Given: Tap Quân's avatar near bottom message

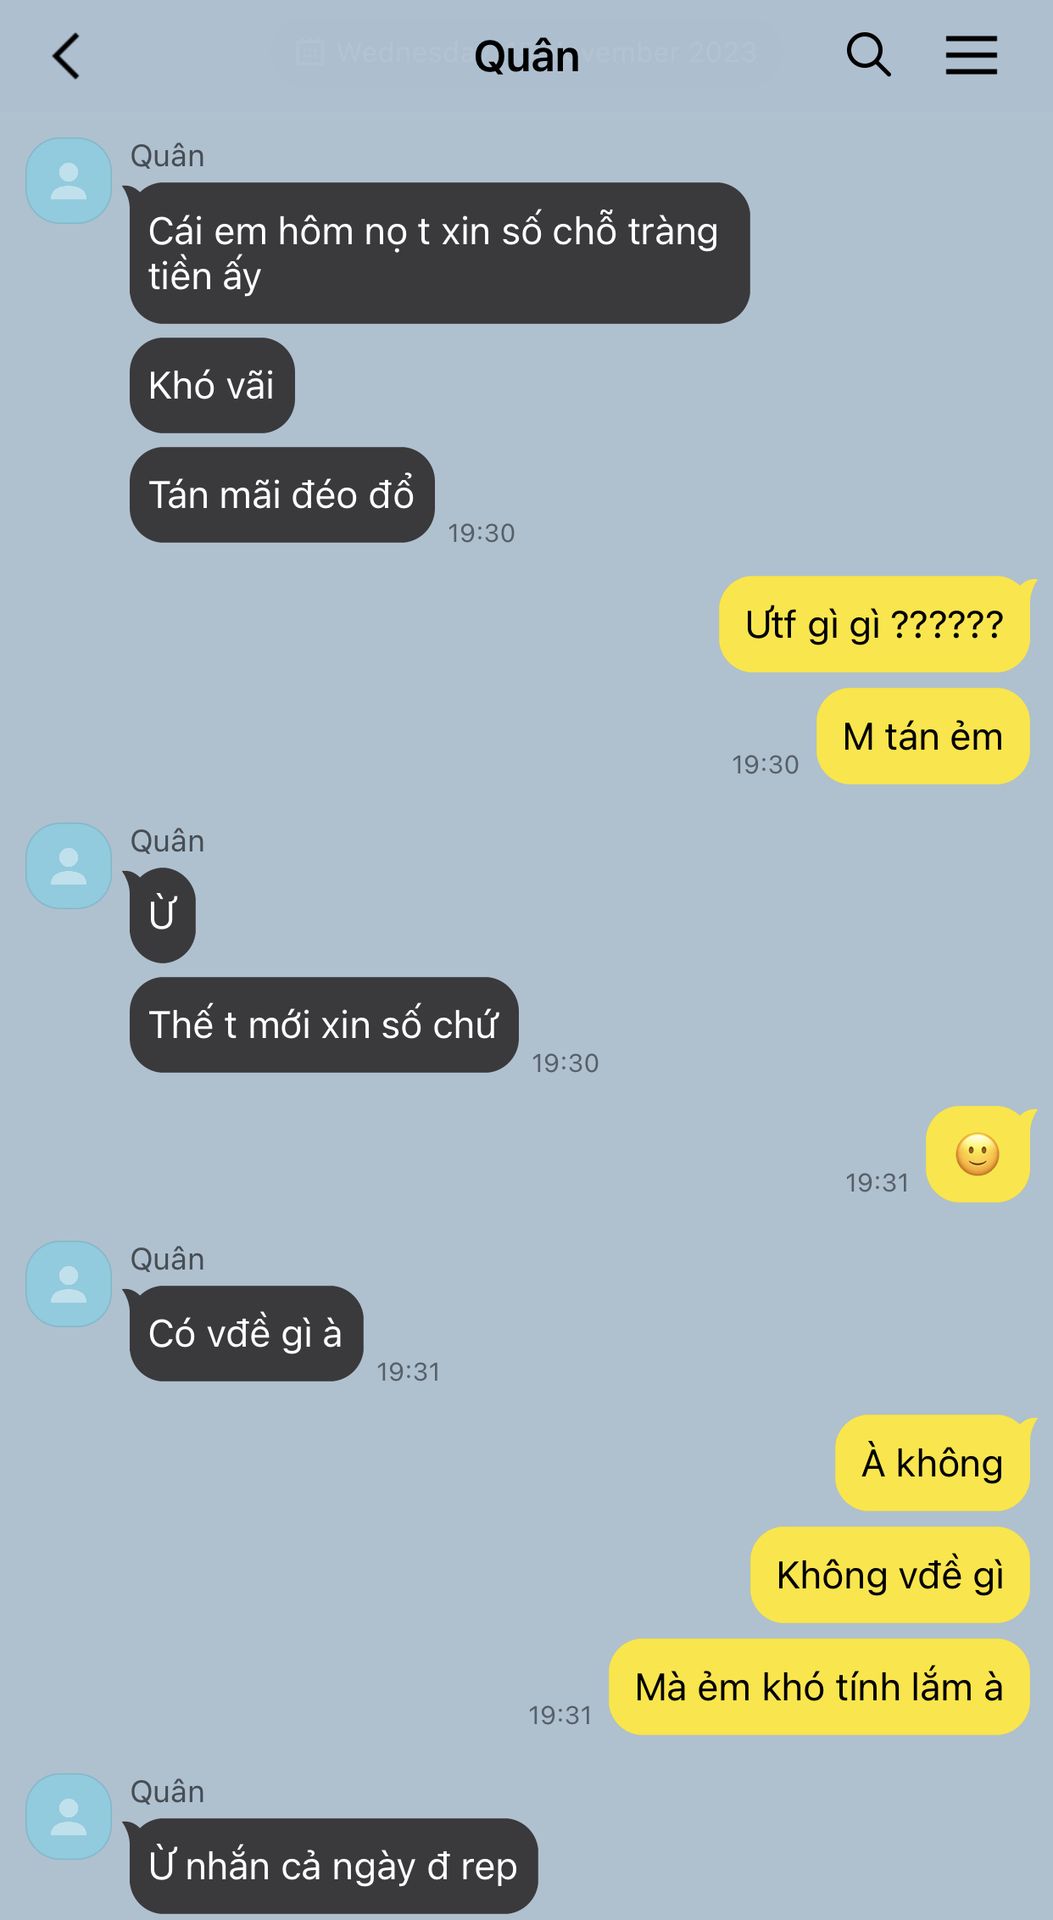Looking at the screenshot, I should (x=68, y=1816).
